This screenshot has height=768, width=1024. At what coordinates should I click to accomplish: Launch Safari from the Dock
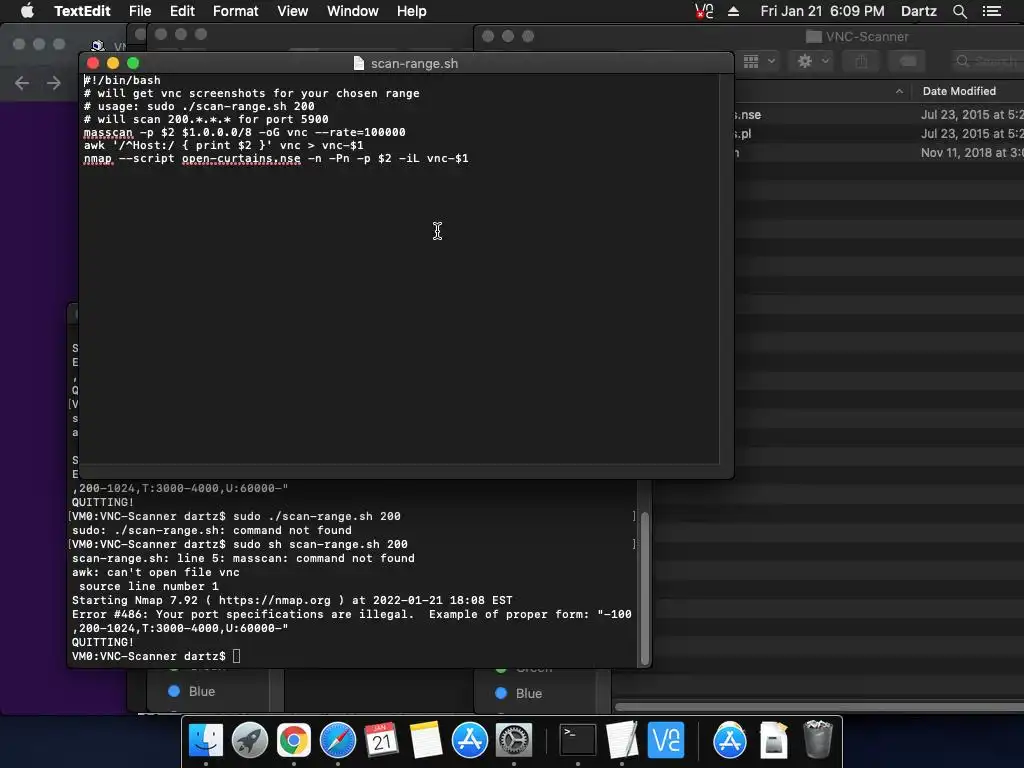[338, 740]
